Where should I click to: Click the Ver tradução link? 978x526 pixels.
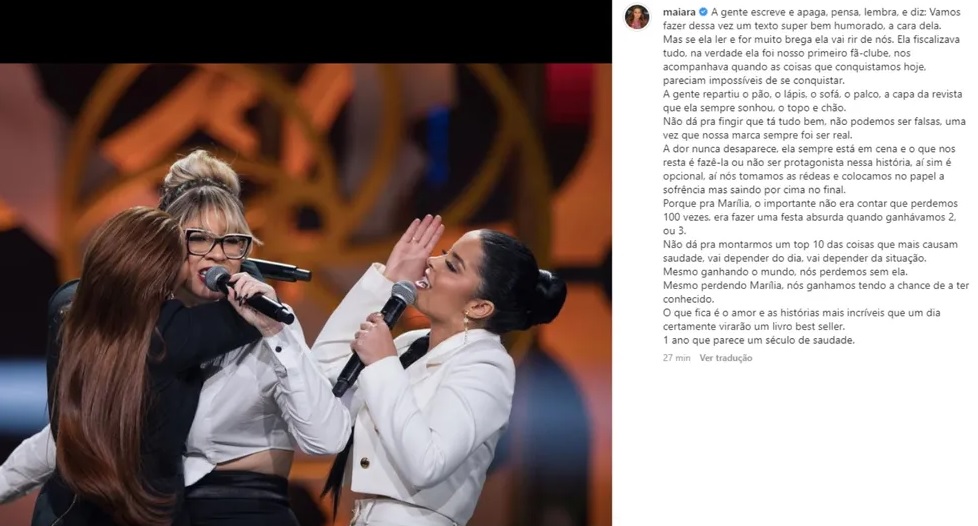click(725, 358)
